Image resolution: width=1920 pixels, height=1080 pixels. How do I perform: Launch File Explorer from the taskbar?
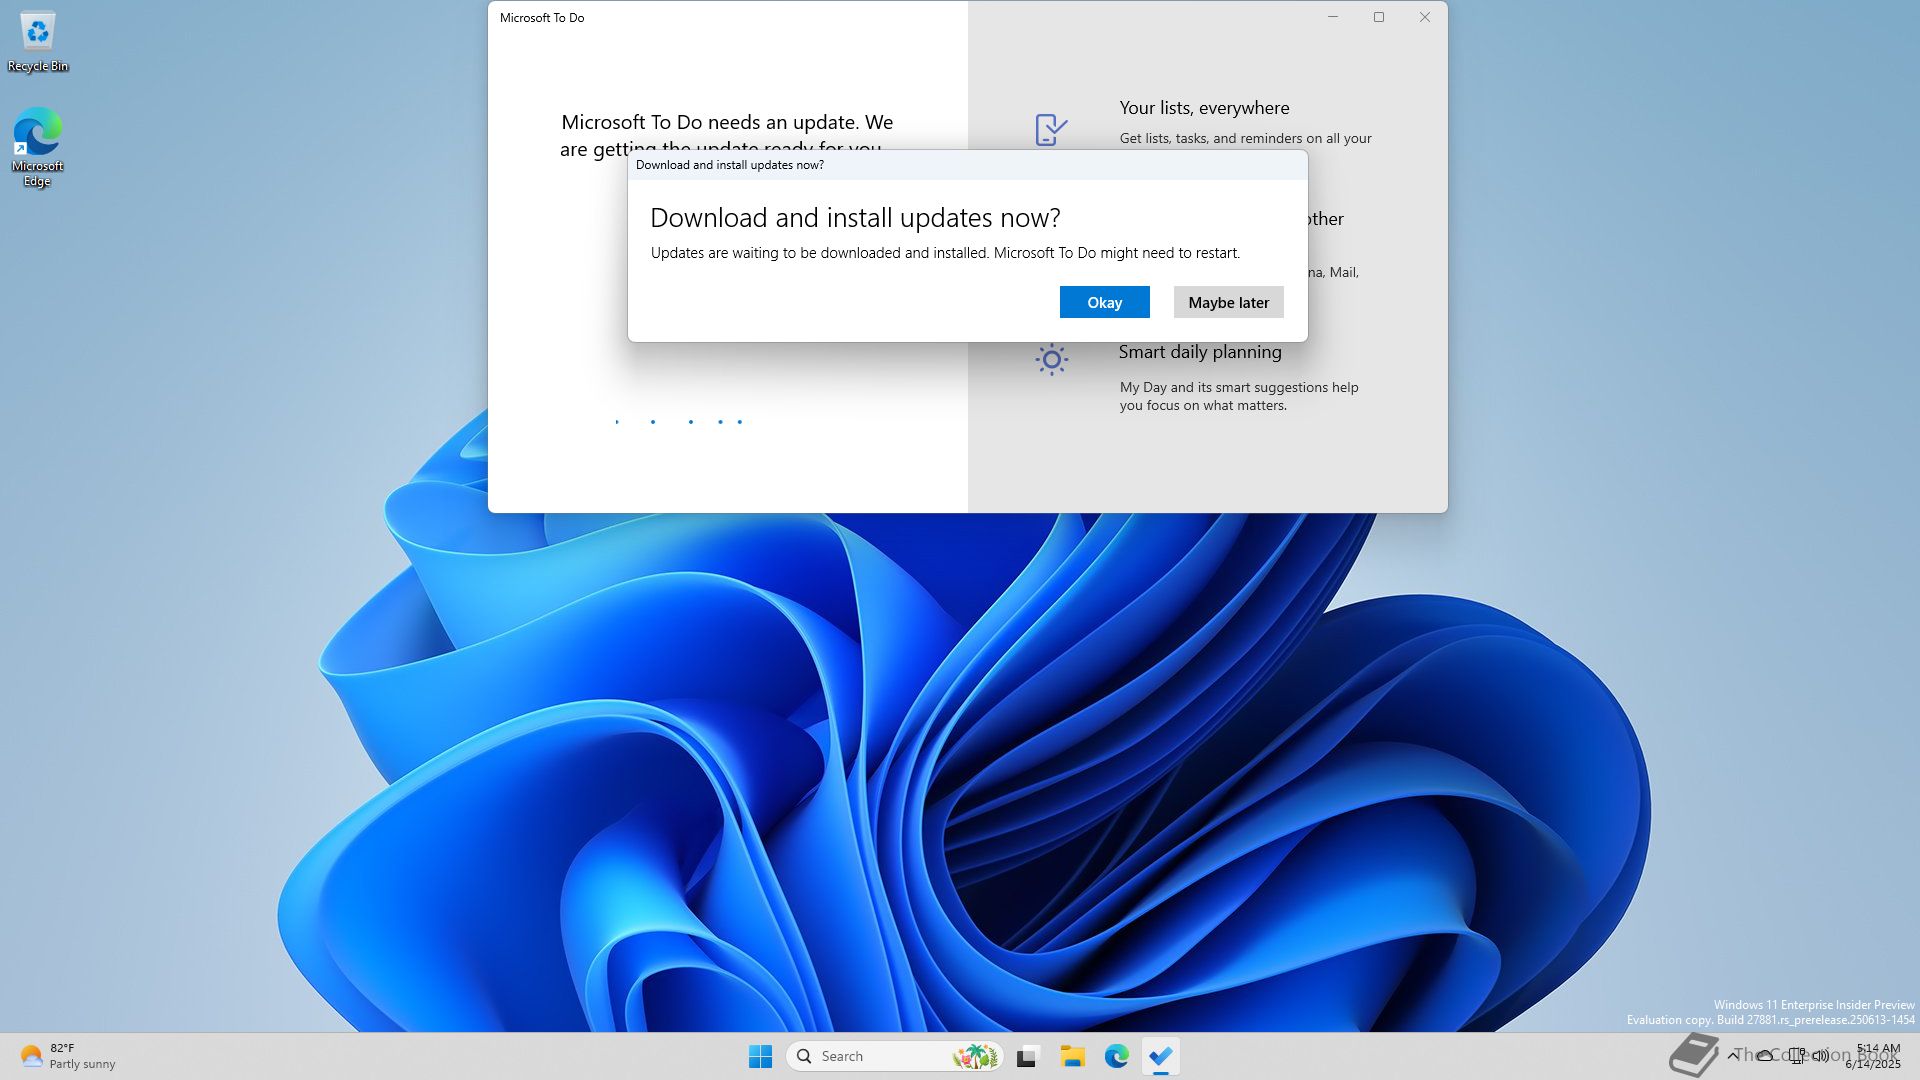tap(1072, 1056)
